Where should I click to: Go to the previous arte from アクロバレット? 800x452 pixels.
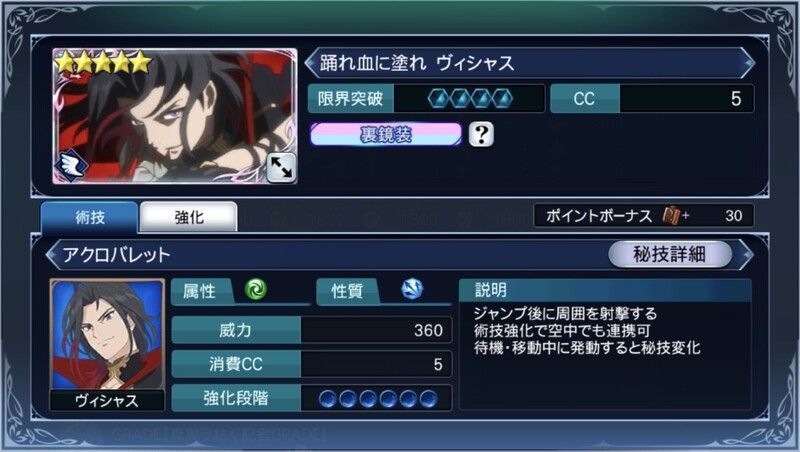point(52,254)
